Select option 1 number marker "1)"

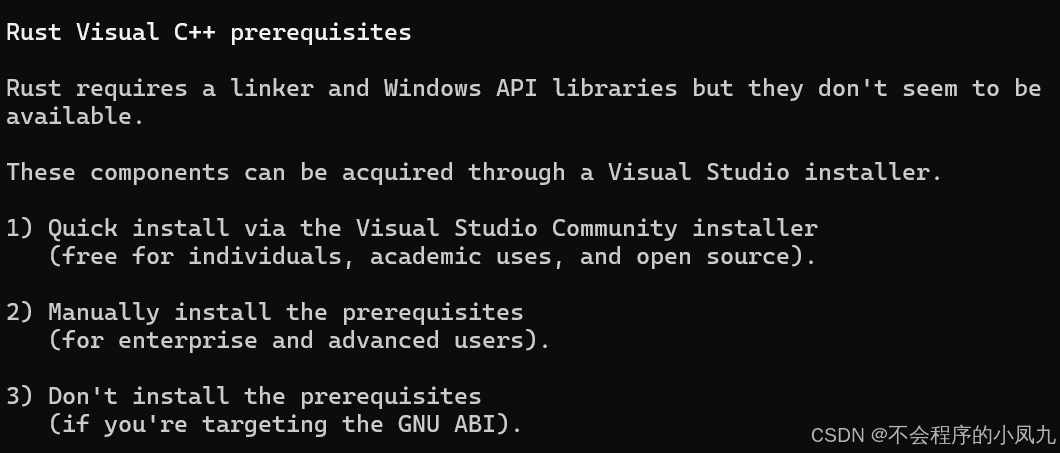pyautogui.click(x=20, y=229)
